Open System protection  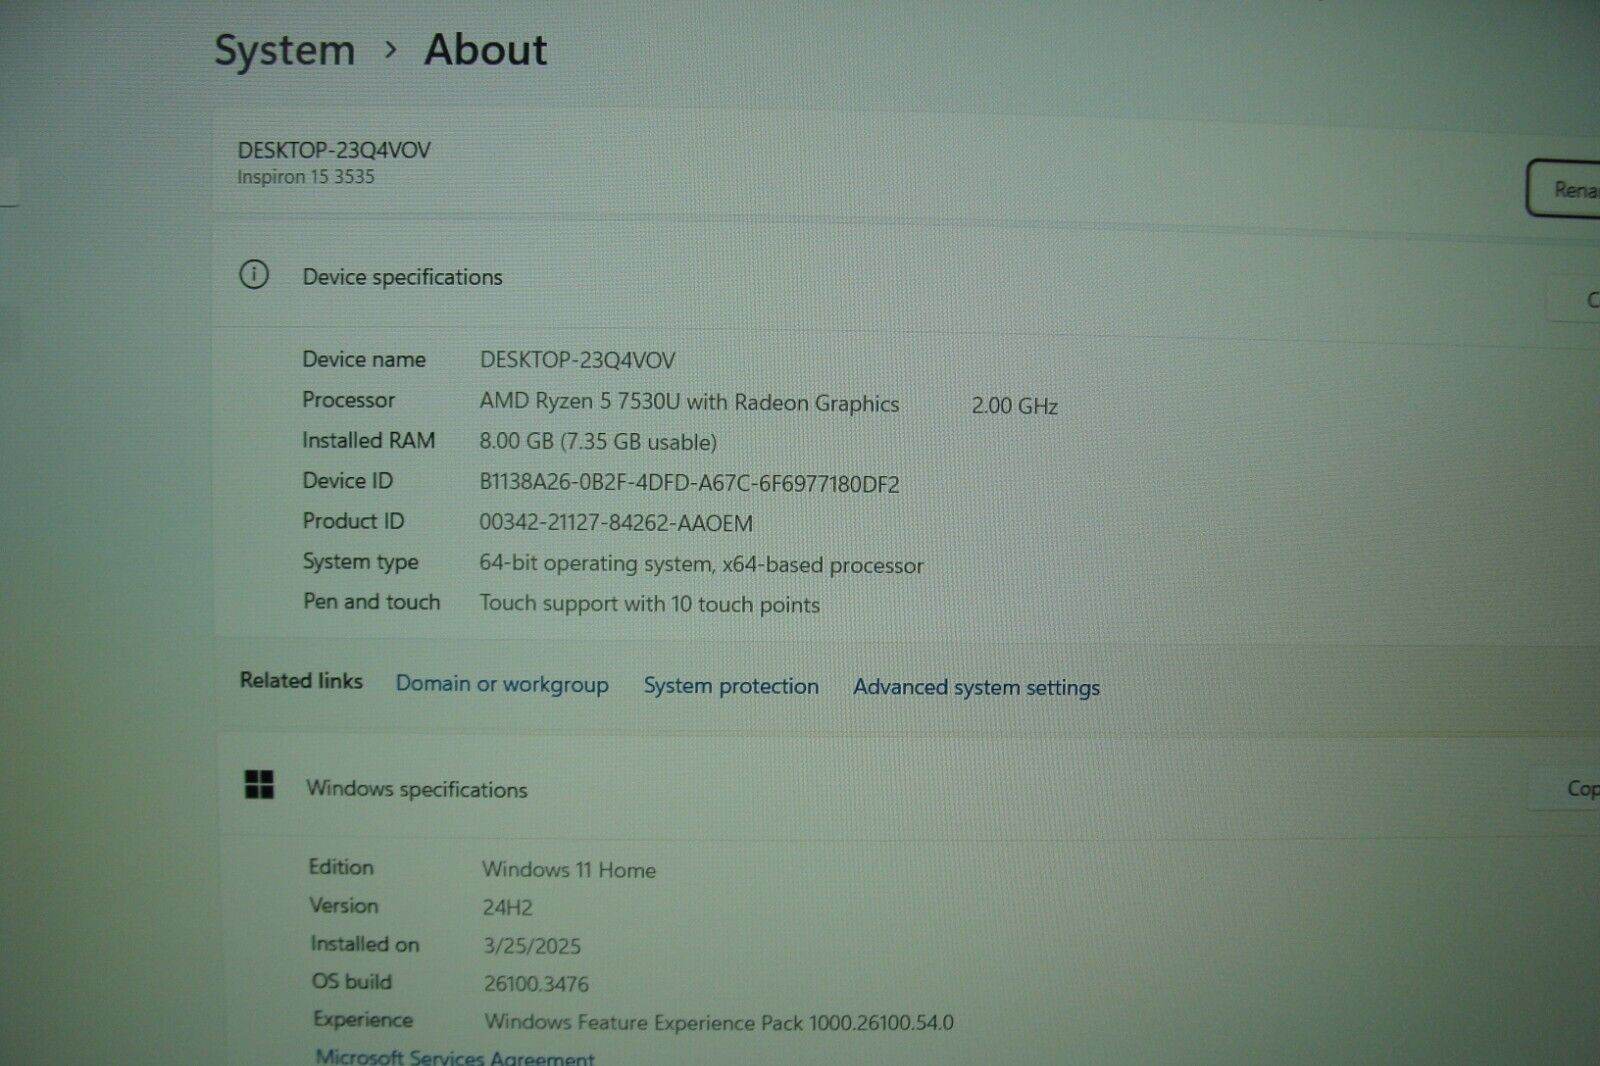[731, 686]
